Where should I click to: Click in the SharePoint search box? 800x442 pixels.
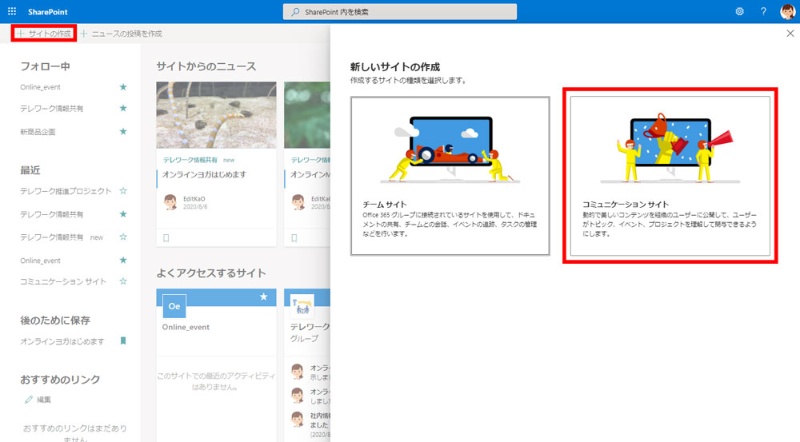[x=399, y=12]
